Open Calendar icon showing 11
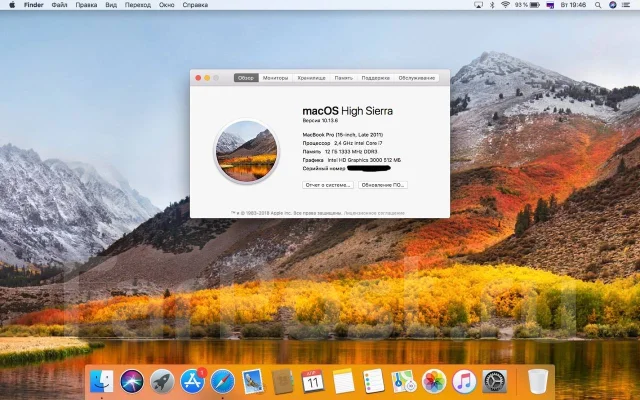 (x=313, y=381)
